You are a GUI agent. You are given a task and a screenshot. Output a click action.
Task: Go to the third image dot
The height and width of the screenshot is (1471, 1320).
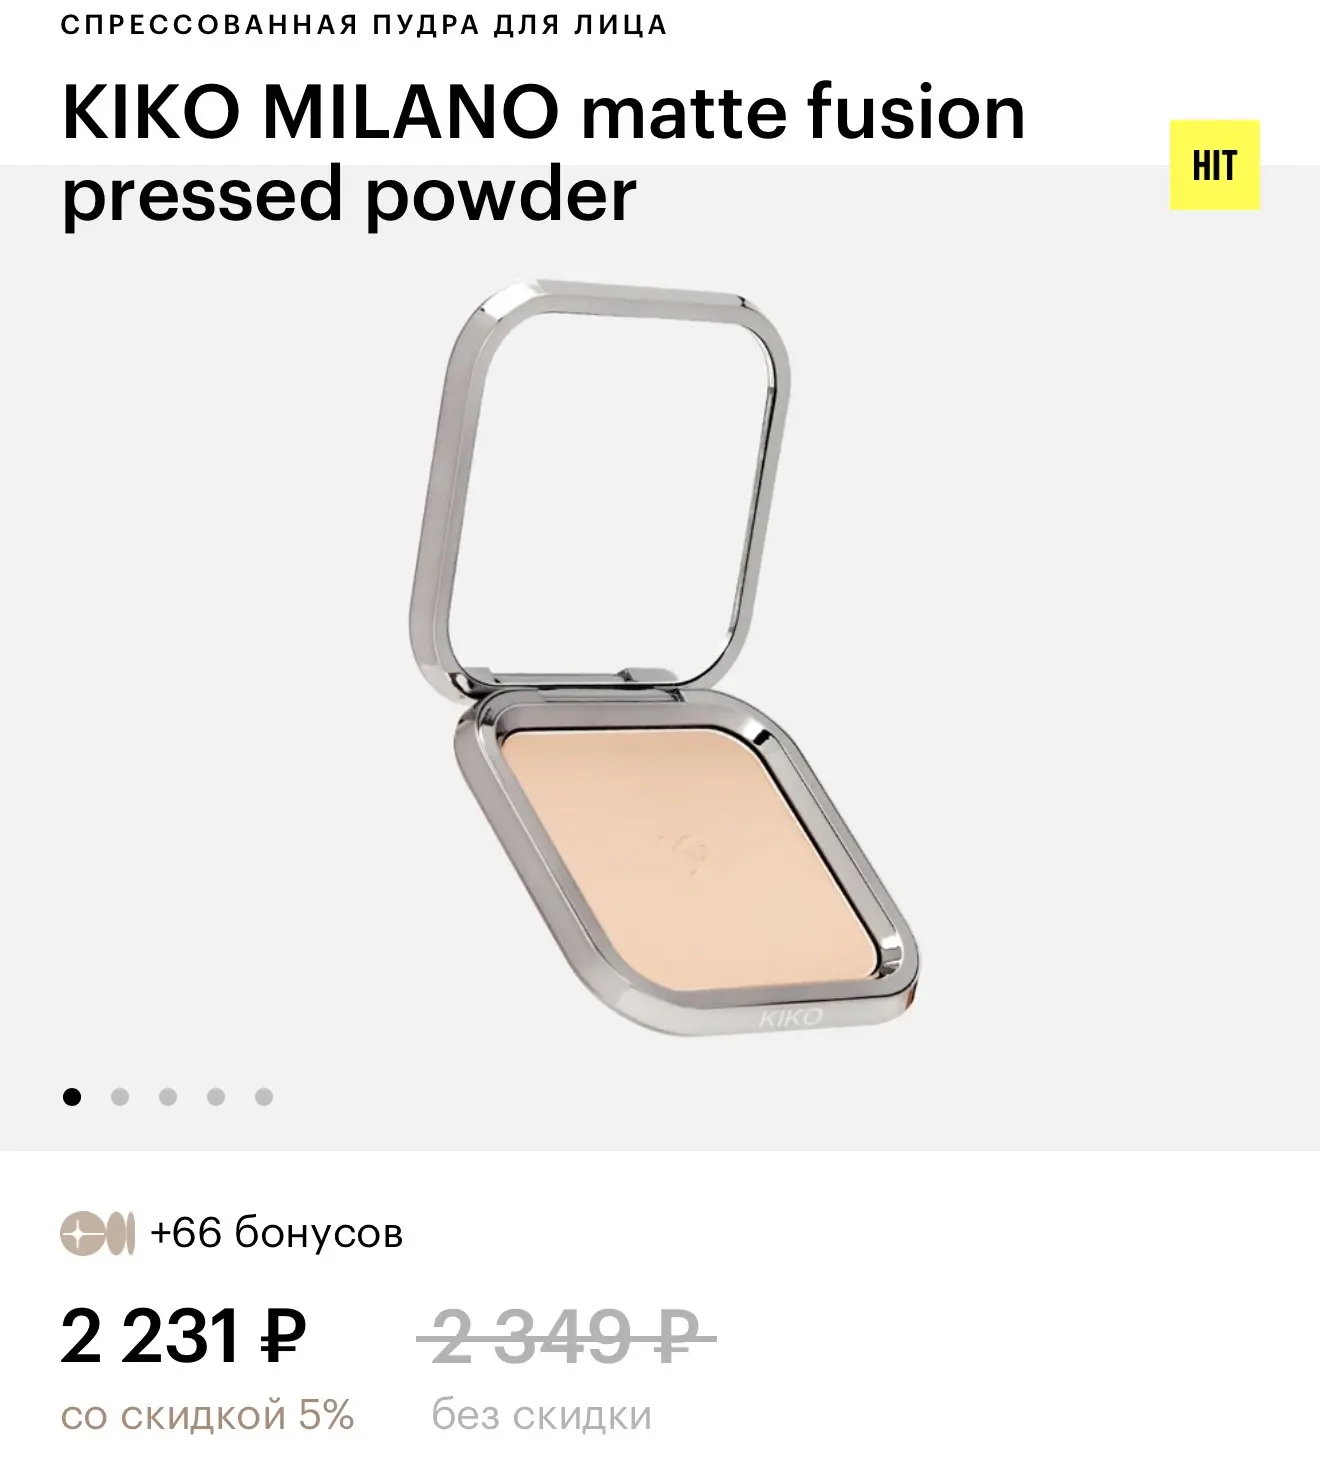(x=168, y=1097)
